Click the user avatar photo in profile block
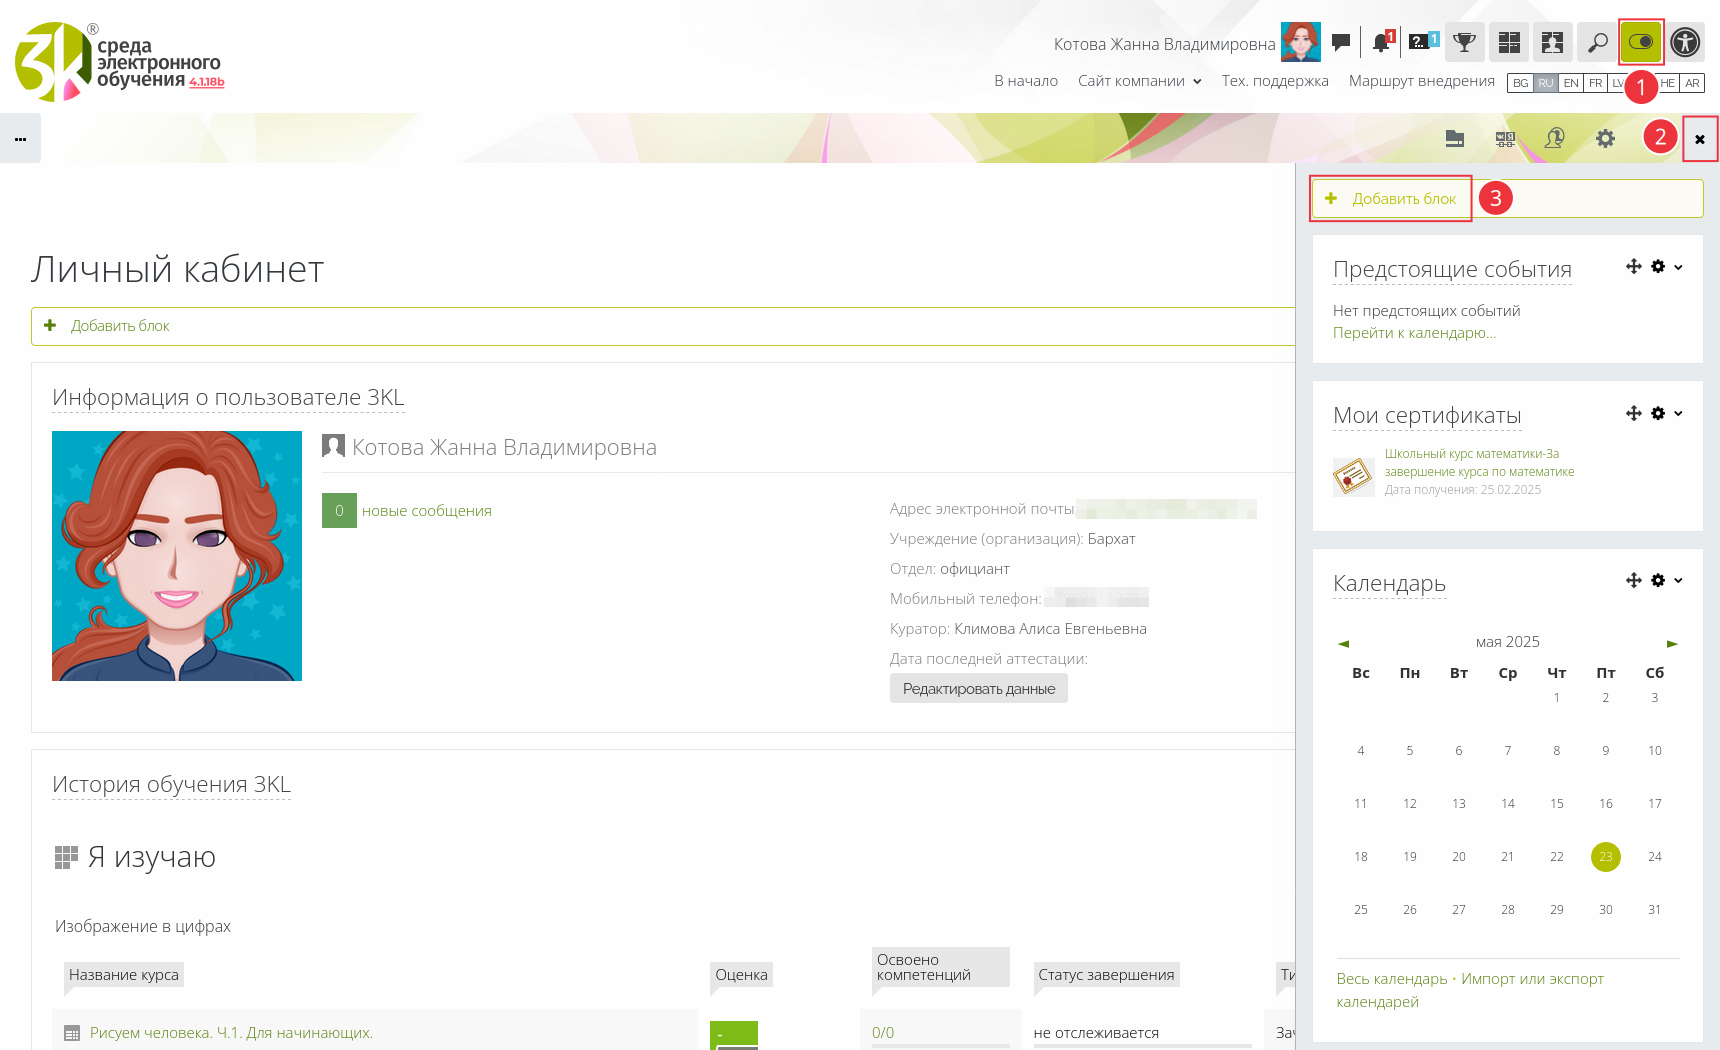The height and width of the screenshot is (1050, 1720). point(177,556)
